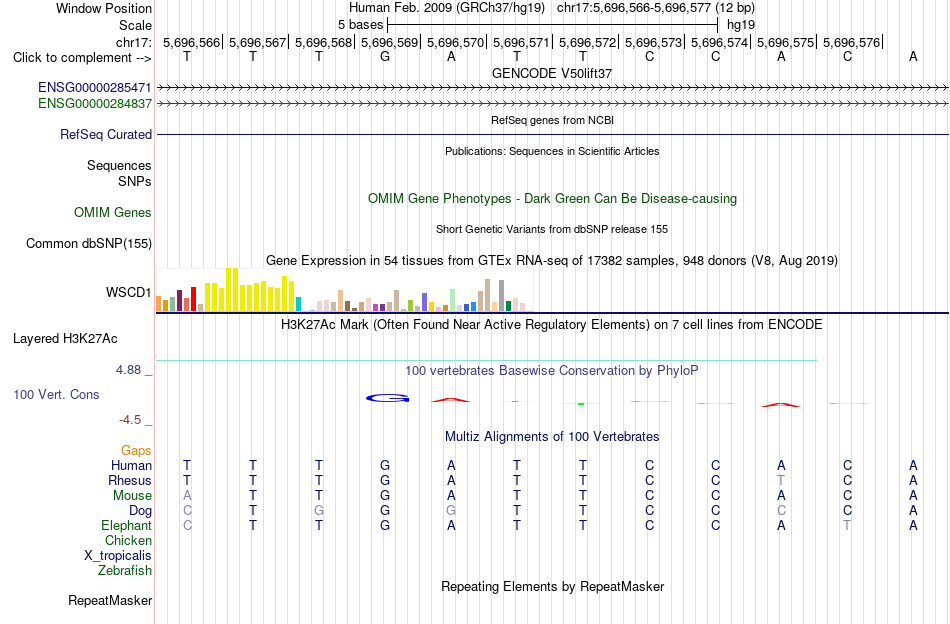
Task: Click the G base in the complement row
Action: 385,57
